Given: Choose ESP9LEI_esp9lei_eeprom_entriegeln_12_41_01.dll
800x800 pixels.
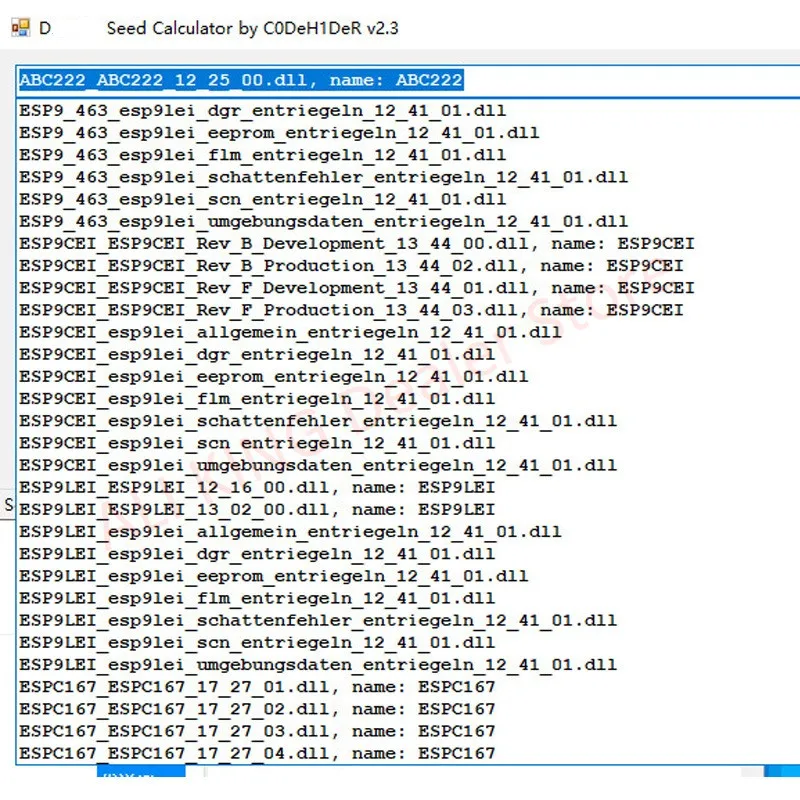Looking at the screenshot, I should pos(273,577).
